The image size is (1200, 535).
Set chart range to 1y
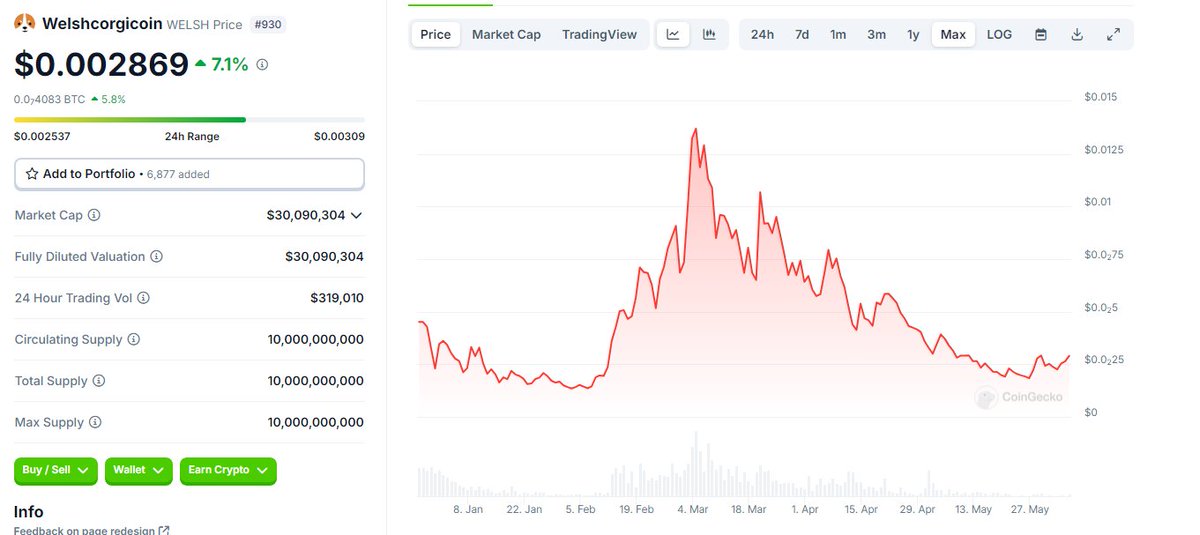tap(913, 35)
